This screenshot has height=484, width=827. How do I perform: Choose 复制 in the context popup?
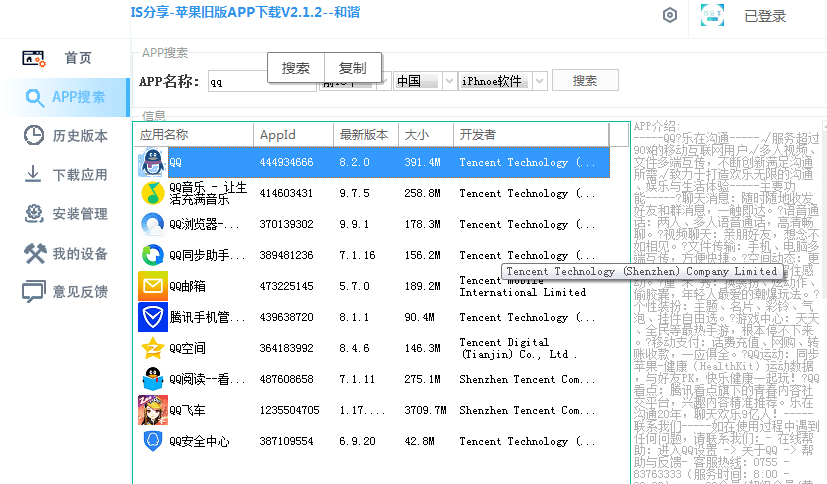click(x=352, y=68)
